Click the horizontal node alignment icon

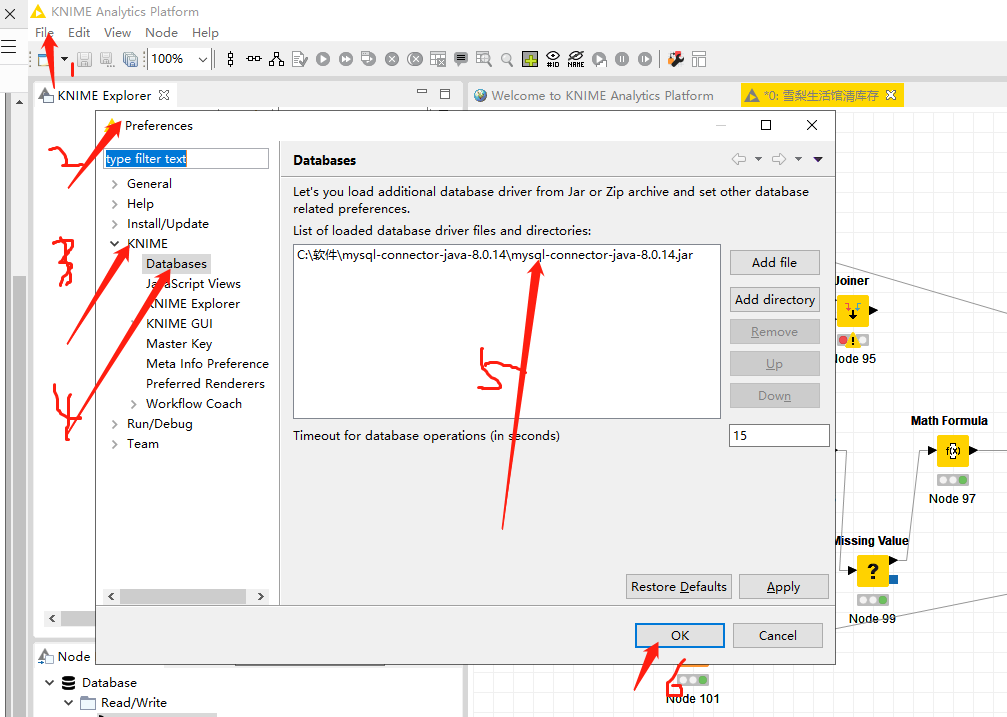(x=254, y=59)
